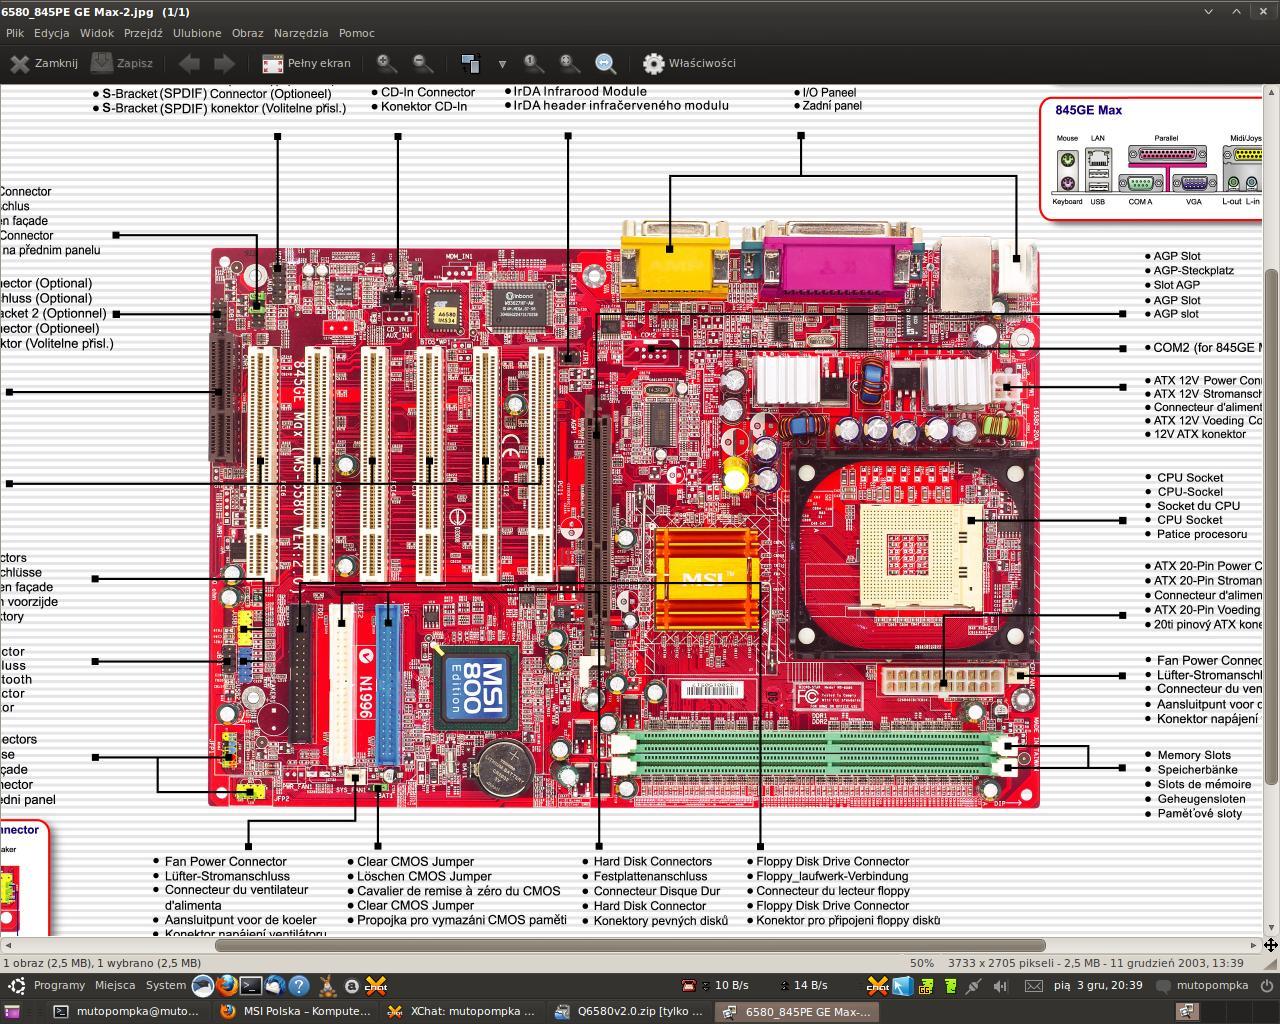Click status text '1 obraz (2,5 MB), 1 wybrano'
Viewport: 1280px width, 1024px height.
[102, 963]
